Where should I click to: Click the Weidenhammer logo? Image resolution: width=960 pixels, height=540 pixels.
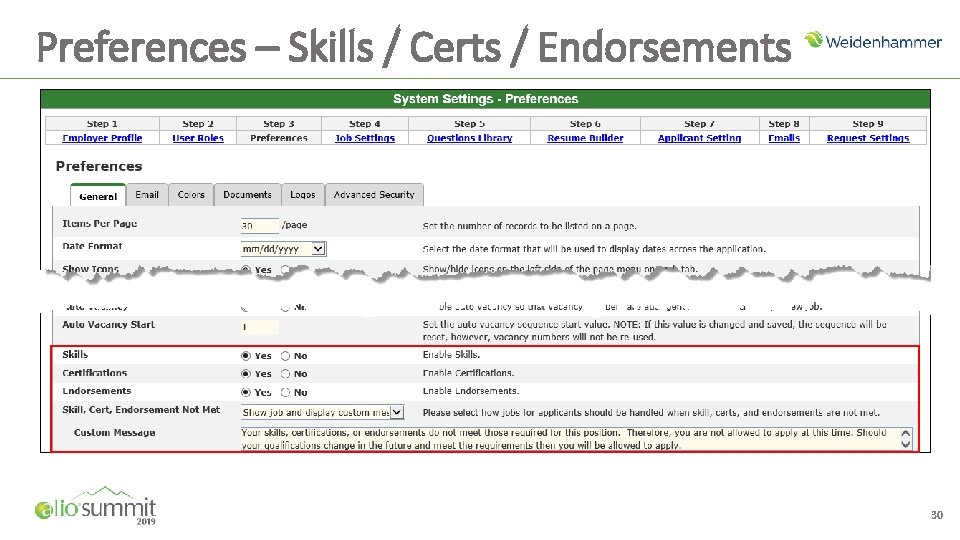(x=873, y=41)
